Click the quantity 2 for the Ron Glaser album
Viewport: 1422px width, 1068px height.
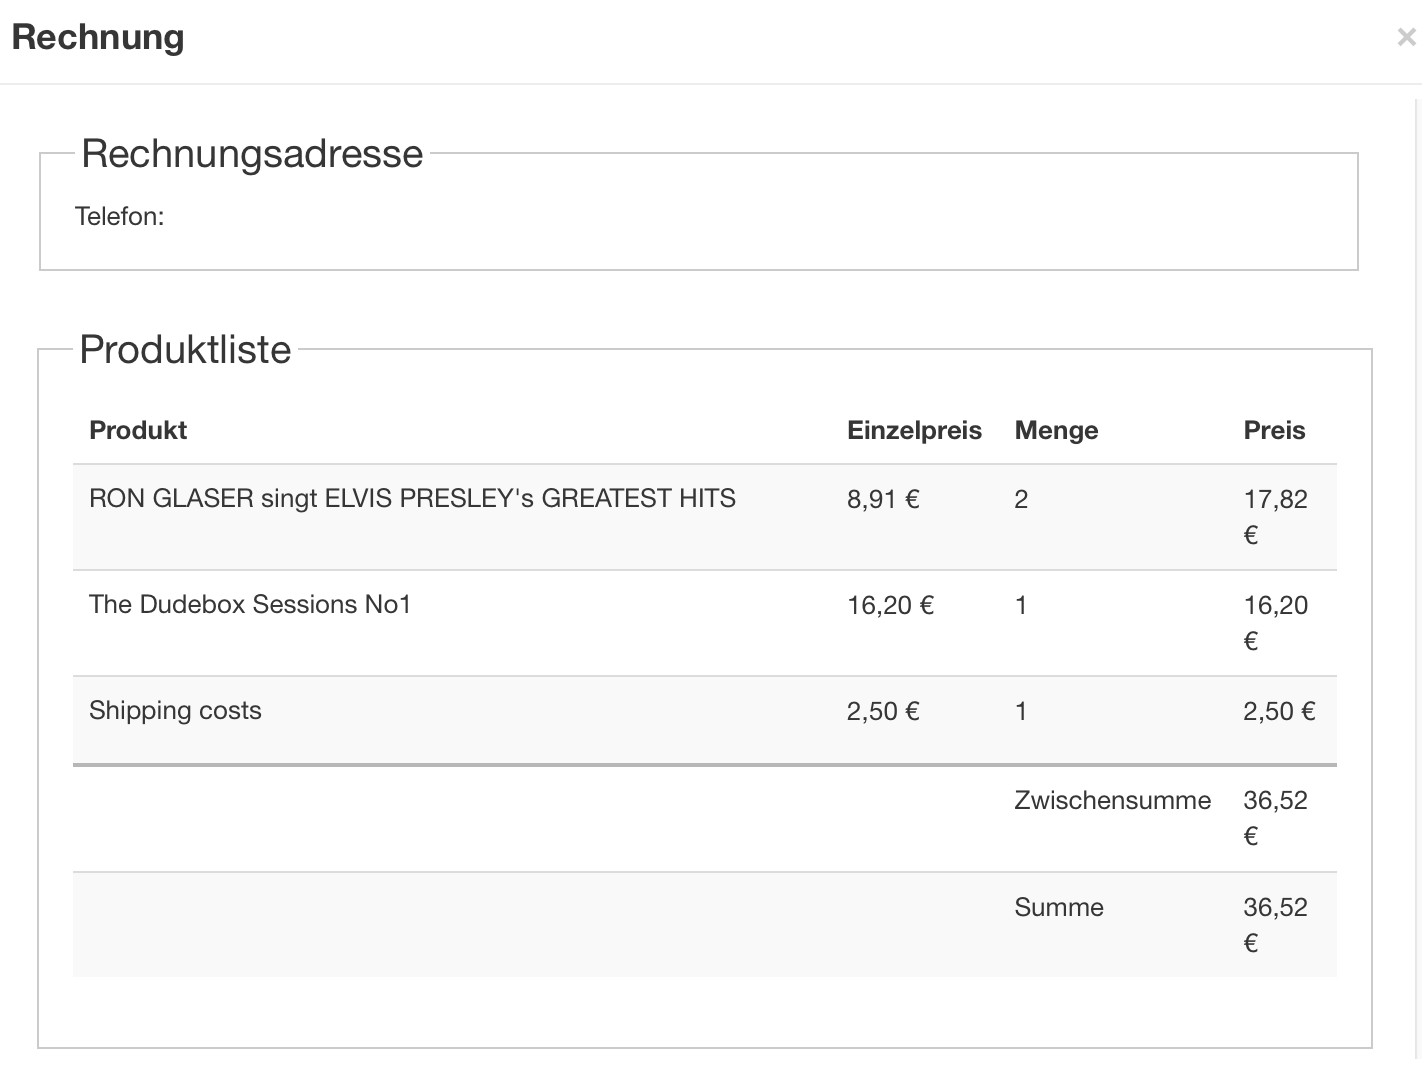1021,499
